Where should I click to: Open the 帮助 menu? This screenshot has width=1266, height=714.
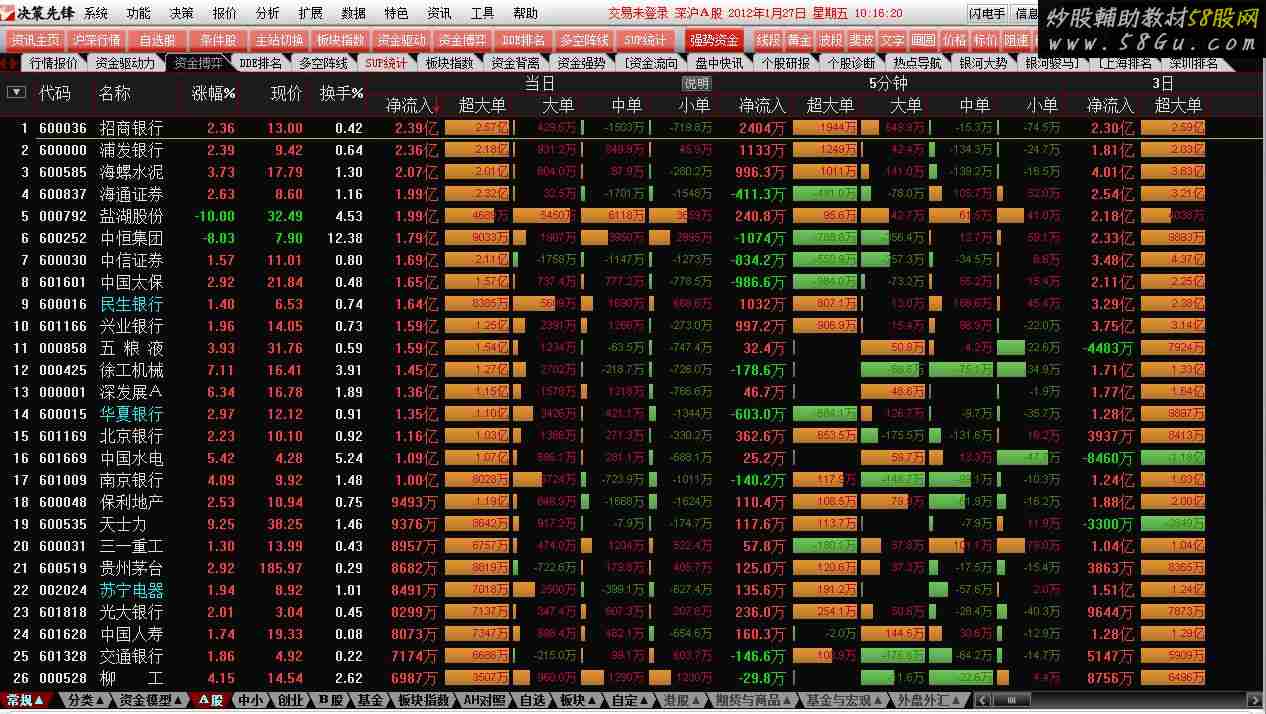[525, 13]
